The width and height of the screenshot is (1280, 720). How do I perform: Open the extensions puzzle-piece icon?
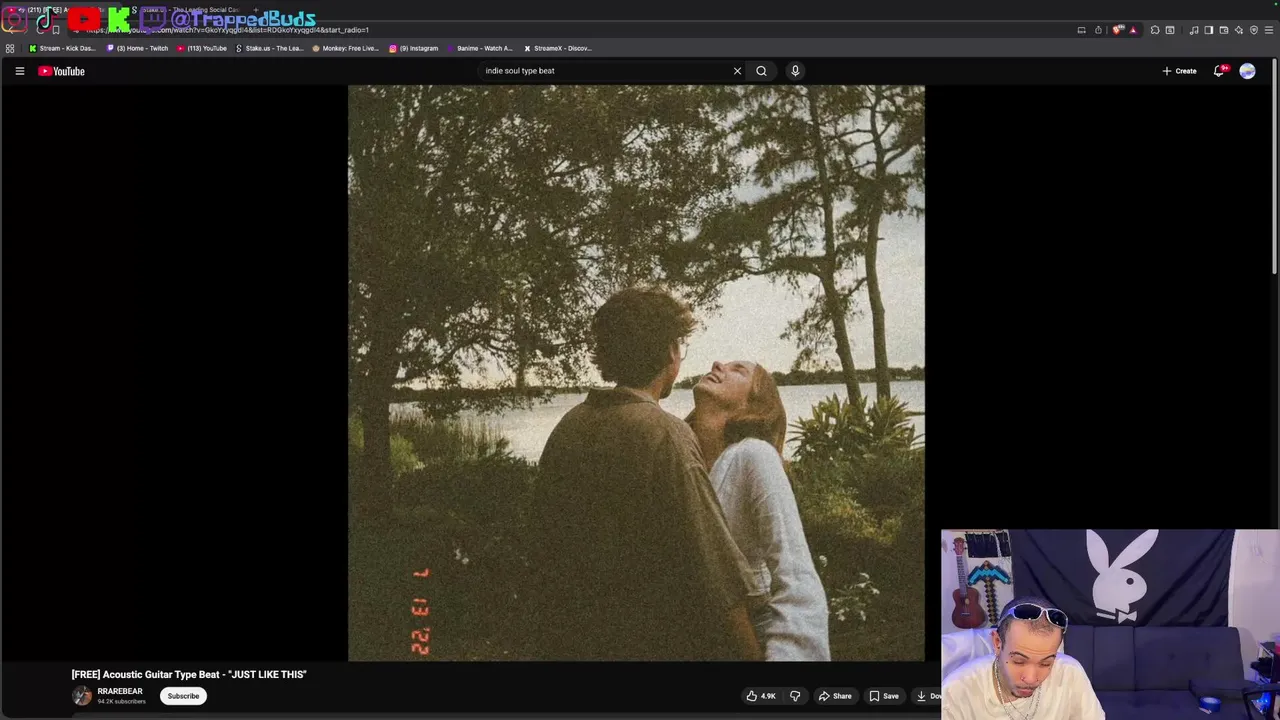[x=1155, y=30]
